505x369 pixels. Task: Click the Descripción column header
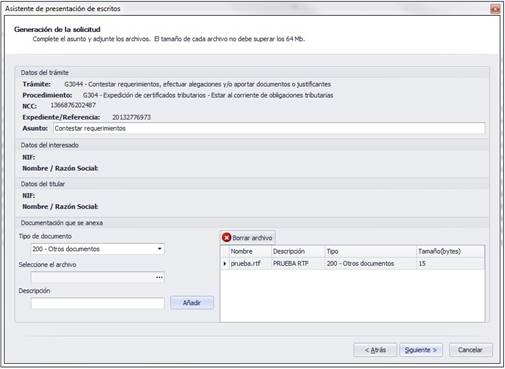pos(298,251)
